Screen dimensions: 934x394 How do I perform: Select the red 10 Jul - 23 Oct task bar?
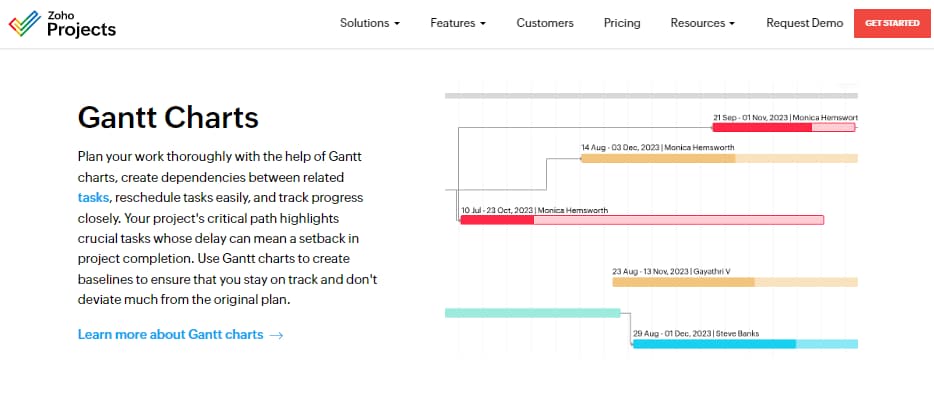(x=642, y=220)
